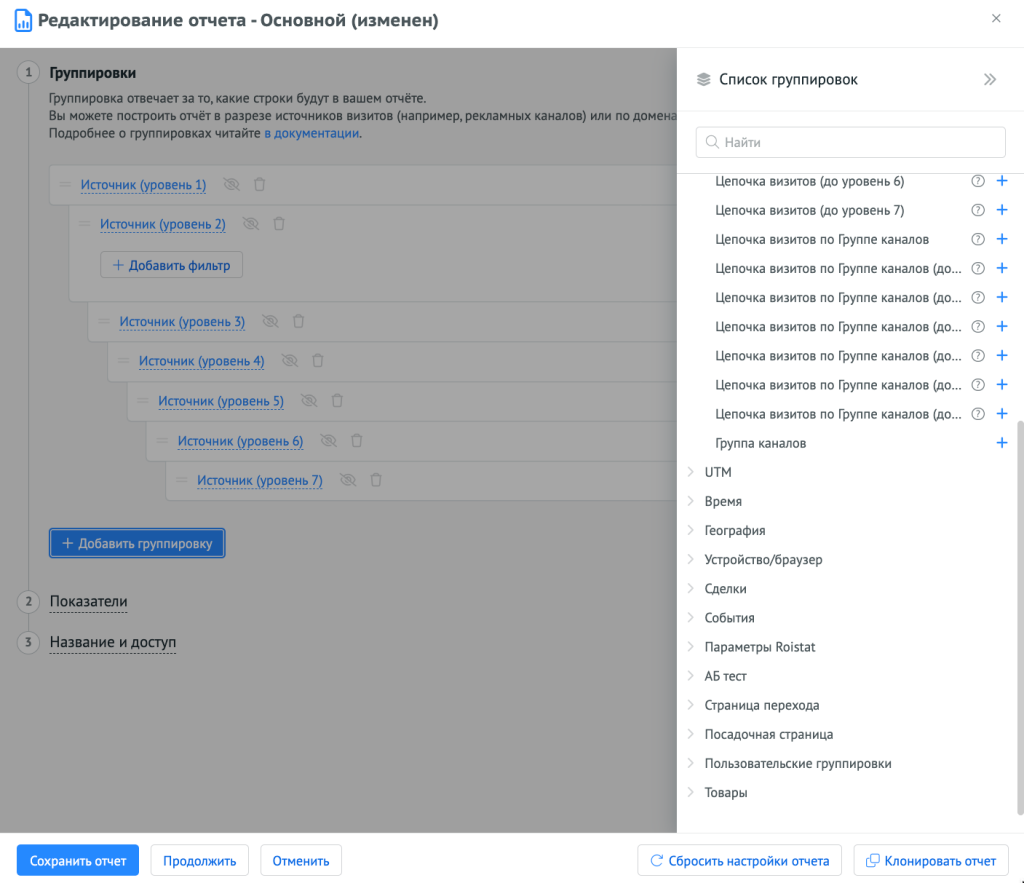Viewport: 1024px width, 883px height.
Task: Click the drag handle of Источник (уровень 1)
Action: pos(65,185)
